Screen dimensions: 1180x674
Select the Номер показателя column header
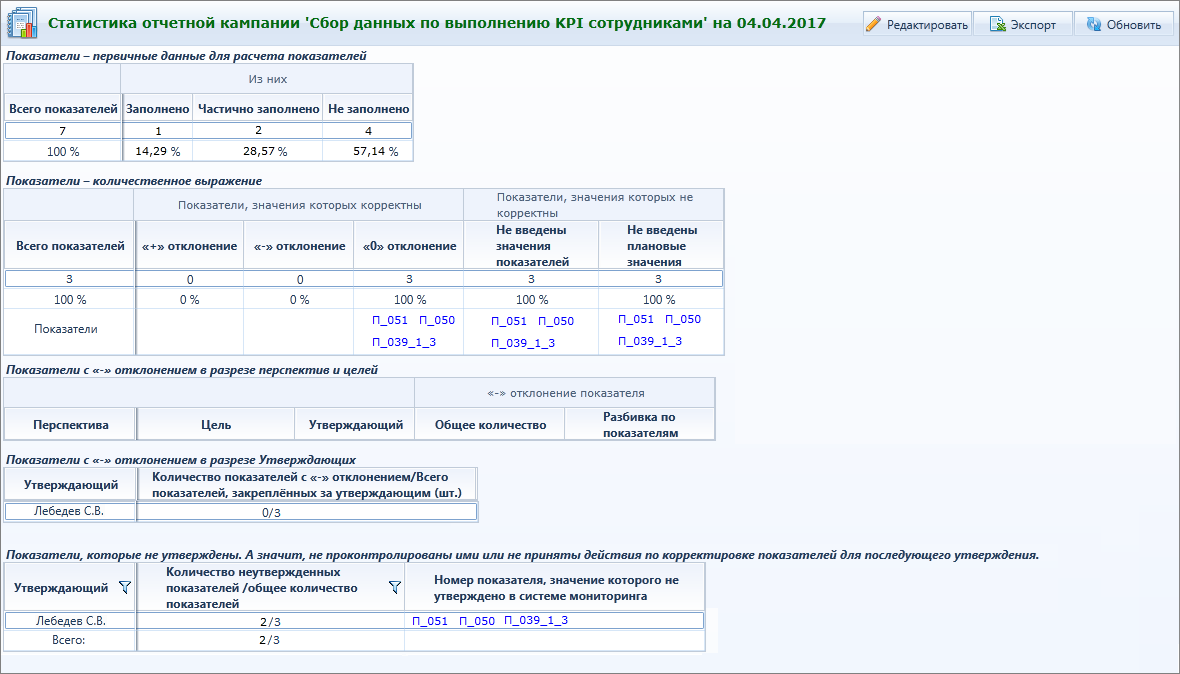(x=556, y=588)
